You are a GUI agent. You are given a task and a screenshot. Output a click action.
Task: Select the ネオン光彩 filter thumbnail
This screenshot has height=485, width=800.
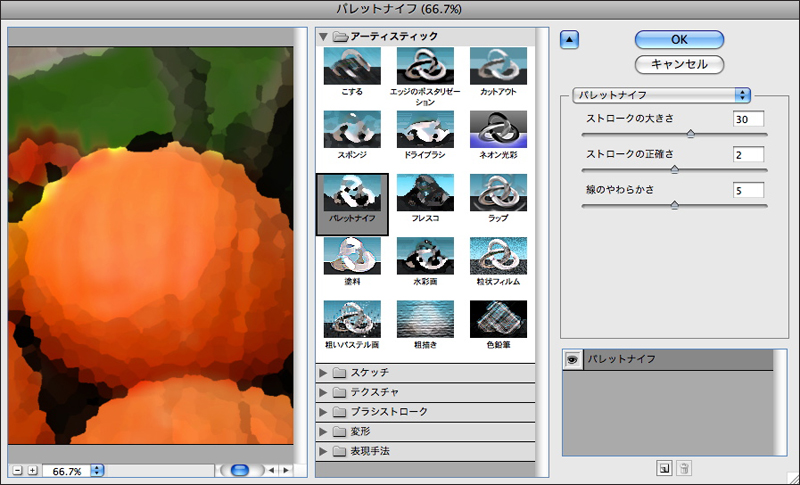[x=498, y=130]
